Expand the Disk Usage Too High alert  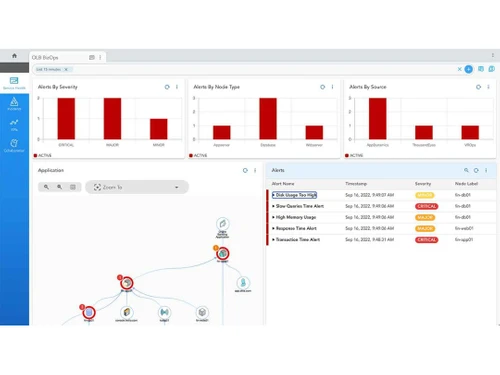(x=273, y=195)
